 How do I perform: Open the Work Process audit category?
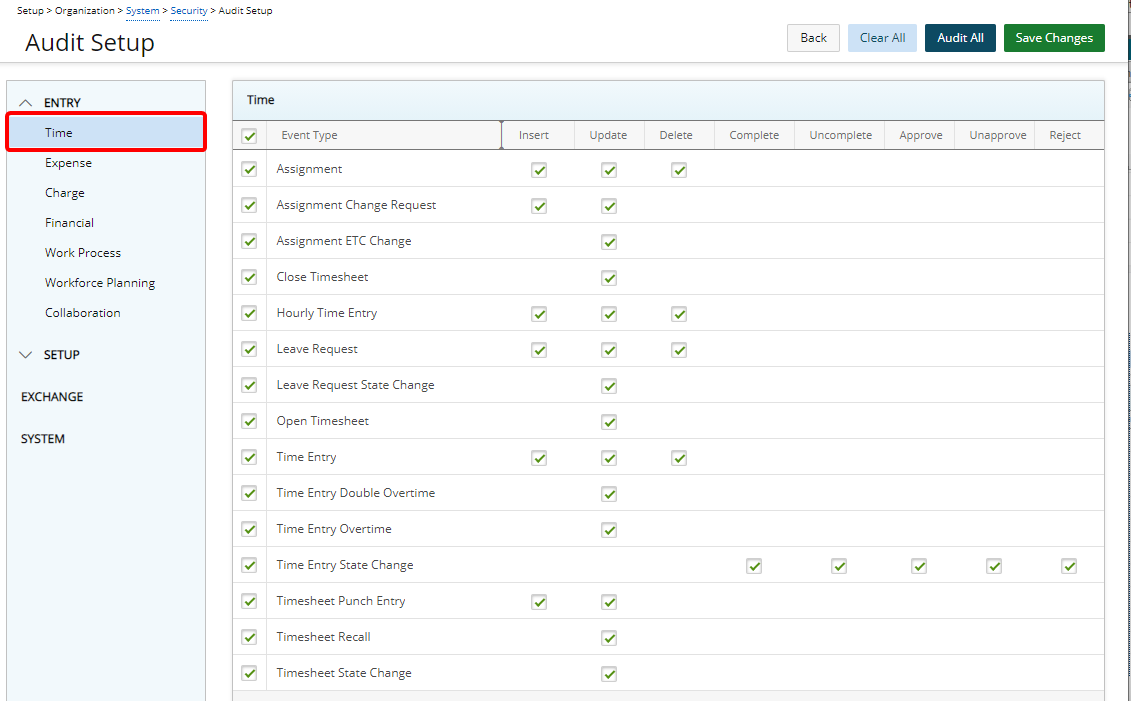(x=83, y=253)
